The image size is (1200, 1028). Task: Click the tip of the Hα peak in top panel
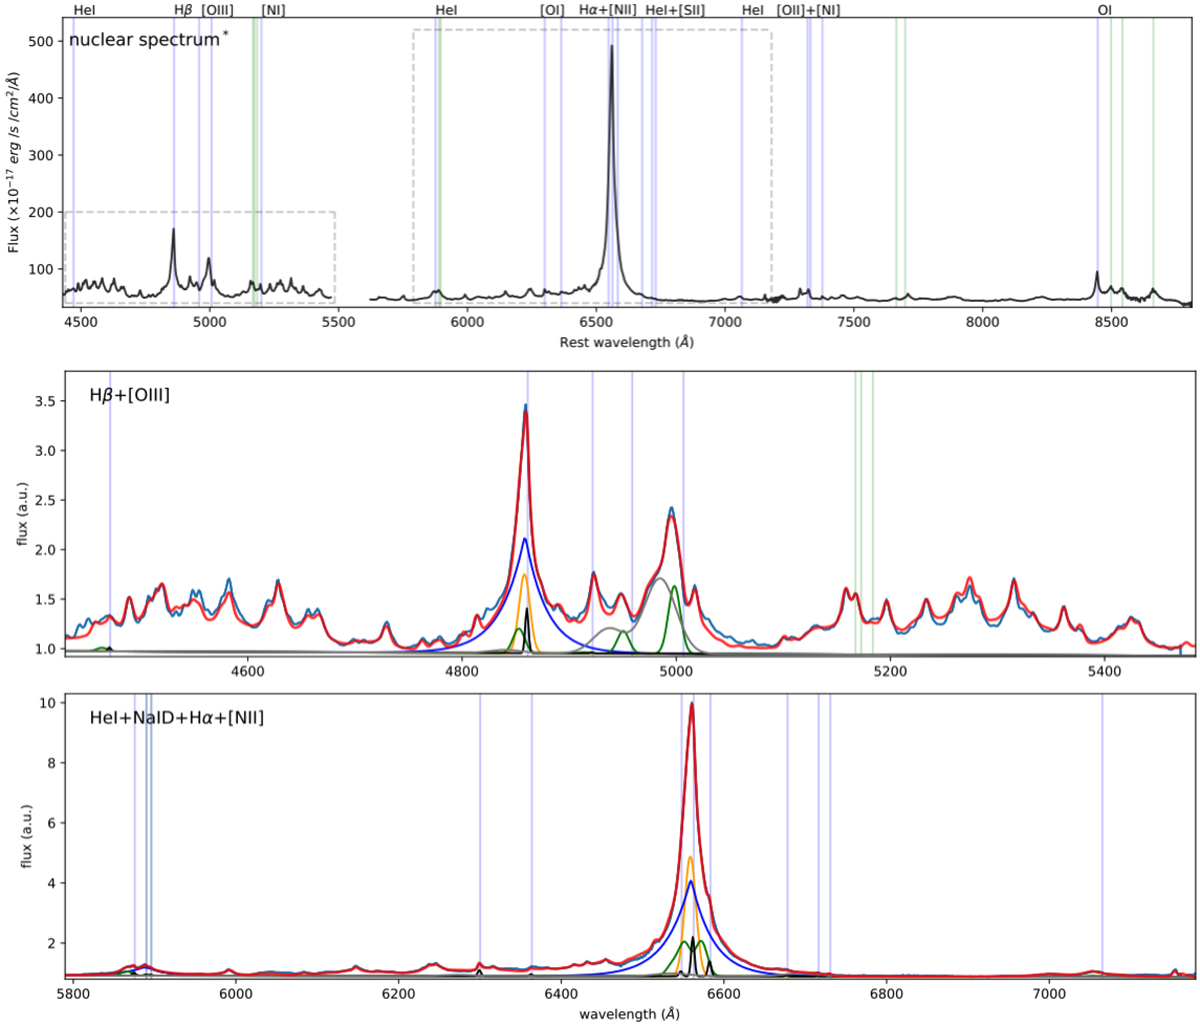[x=612, y=46]
